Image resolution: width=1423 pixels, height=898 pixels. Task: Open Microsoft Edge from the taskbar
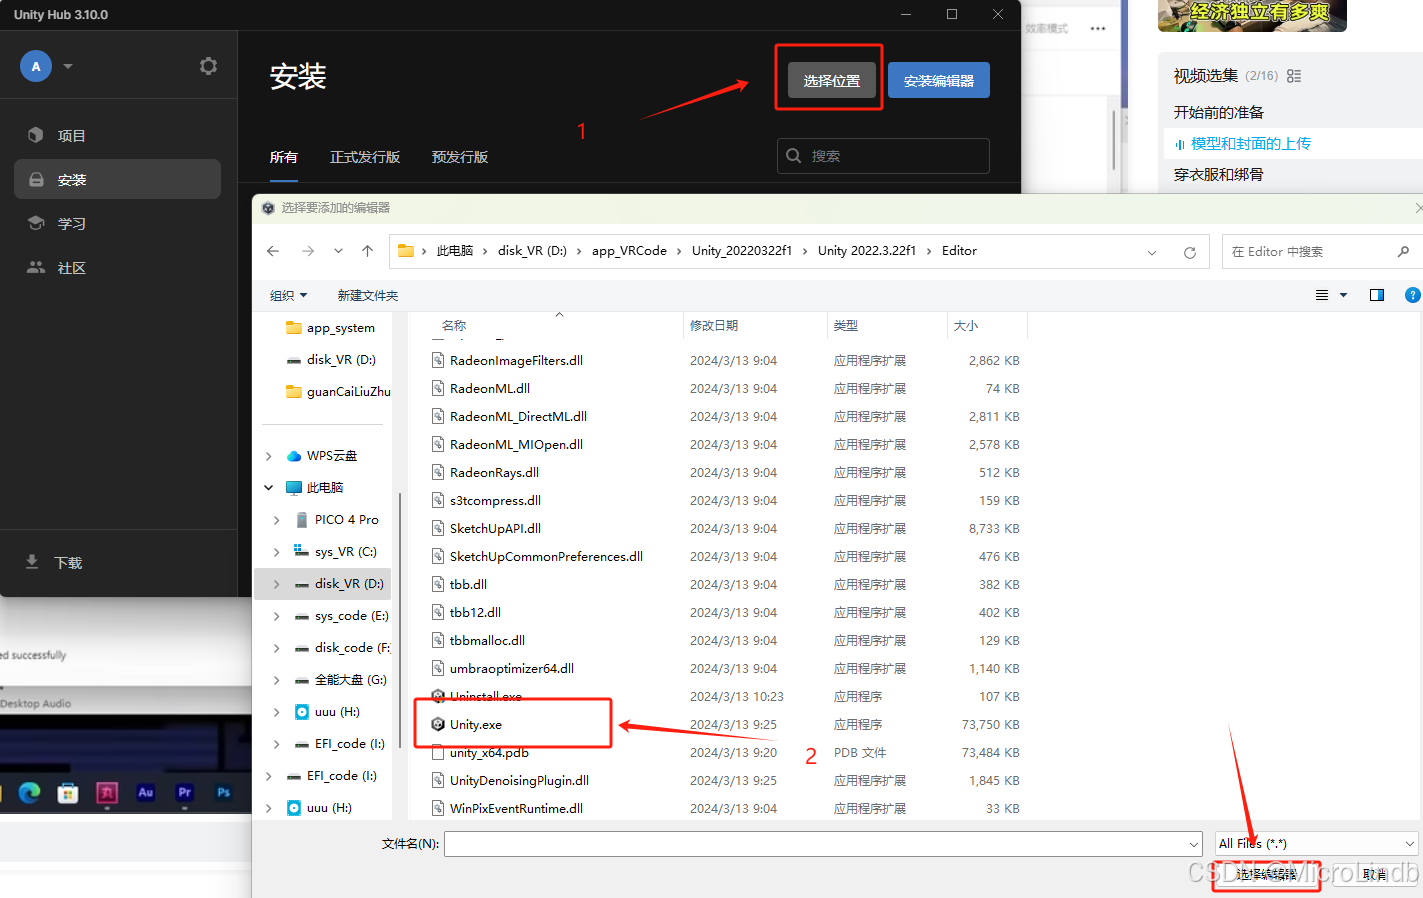[x=29, y=792]
